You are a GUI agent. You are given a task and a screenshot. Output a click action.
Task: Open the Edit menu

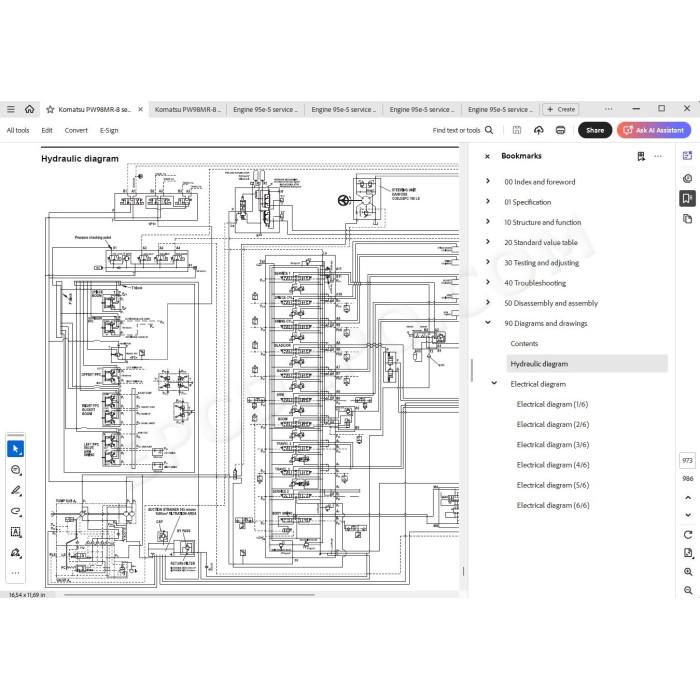point(47,130)
